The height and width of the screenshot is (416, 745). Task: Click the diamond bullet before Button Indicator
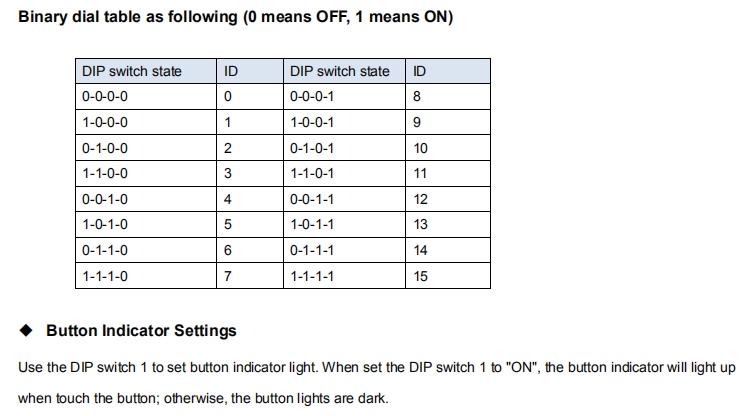tap(26, 330)
